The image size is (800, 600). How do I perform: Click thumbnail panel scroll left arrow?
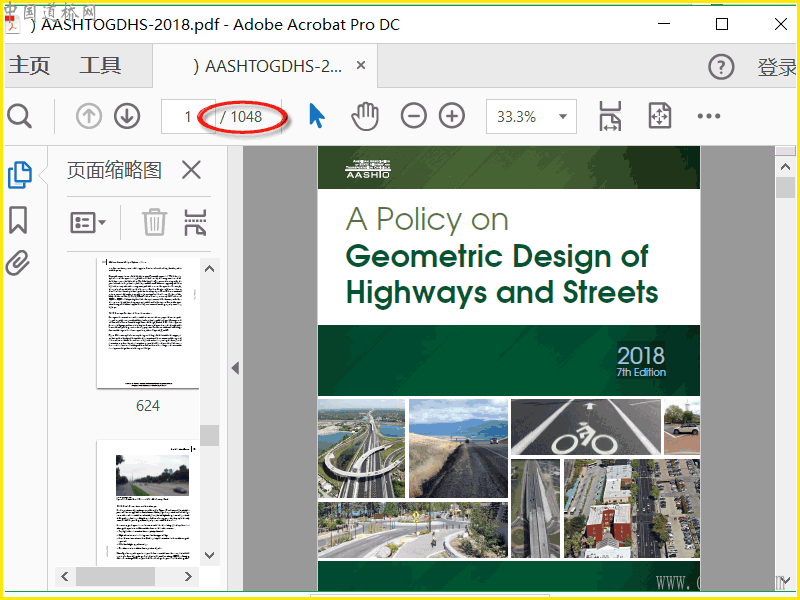pyautogui.click(x=65, y=577)
